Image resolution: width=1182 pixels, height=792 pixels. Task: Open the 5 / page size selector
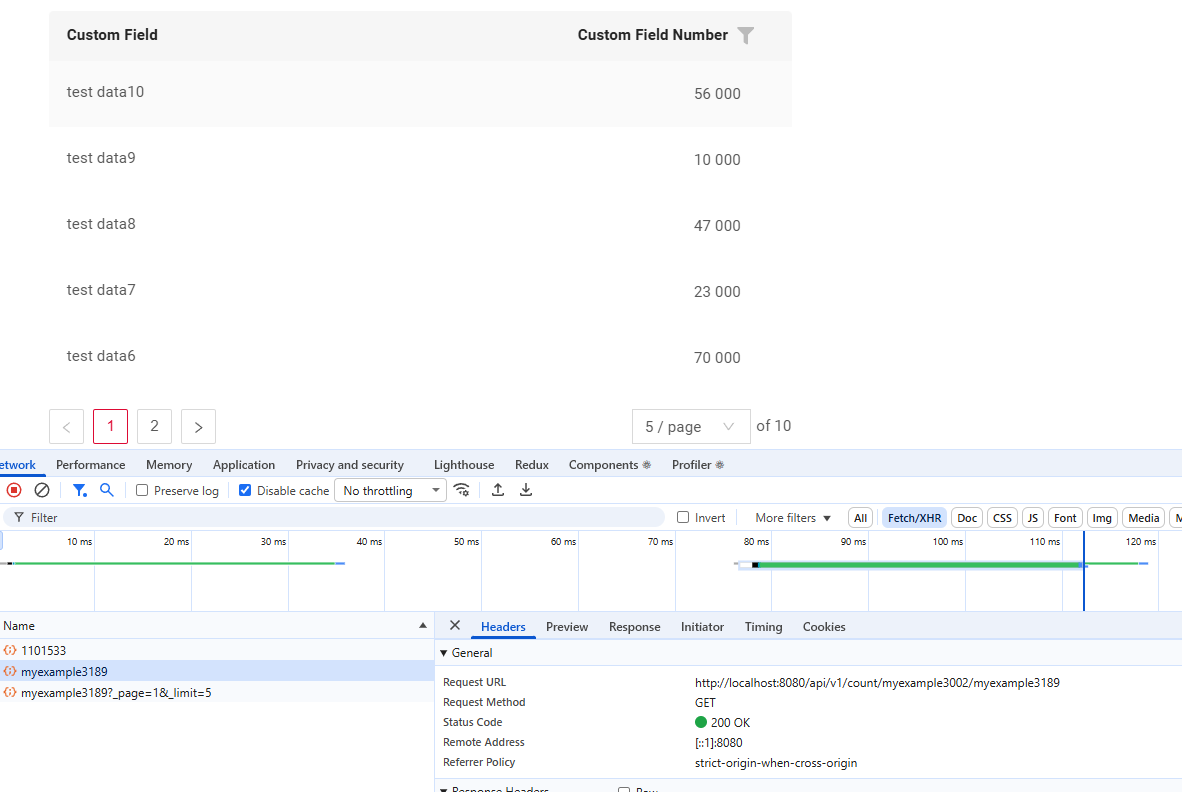tap(690, 427)
